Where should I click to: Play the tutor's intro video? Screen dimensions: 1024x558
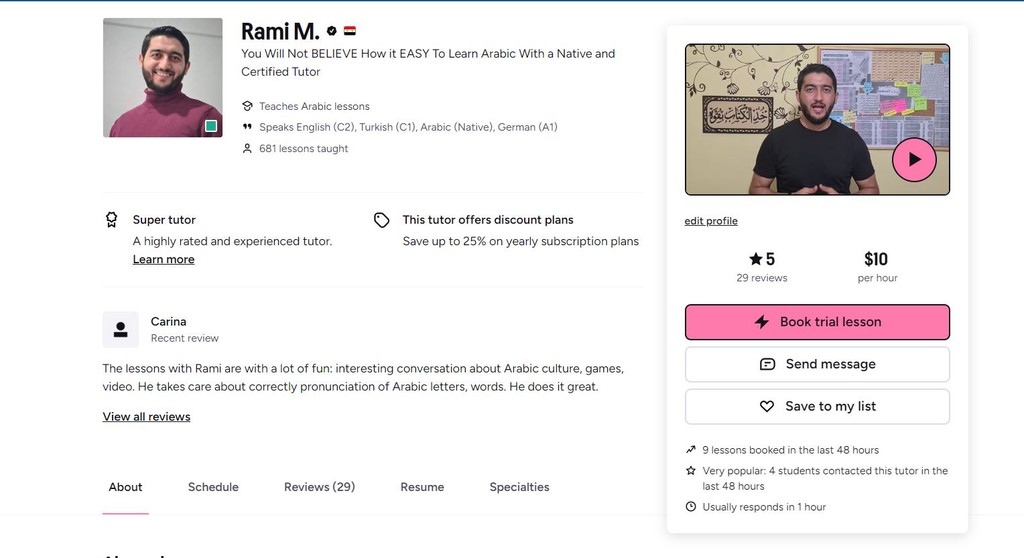[x=914, y=159]
